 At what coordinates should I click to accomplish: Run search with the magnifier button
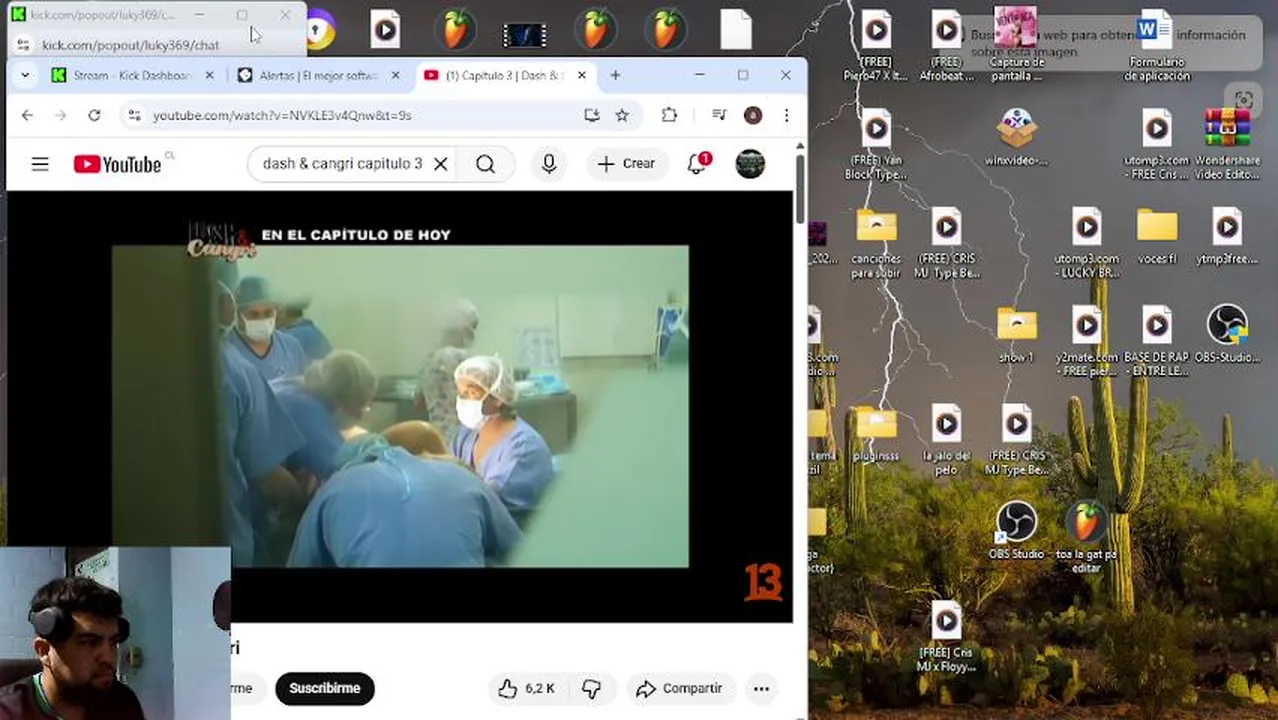tap(485, 164)
